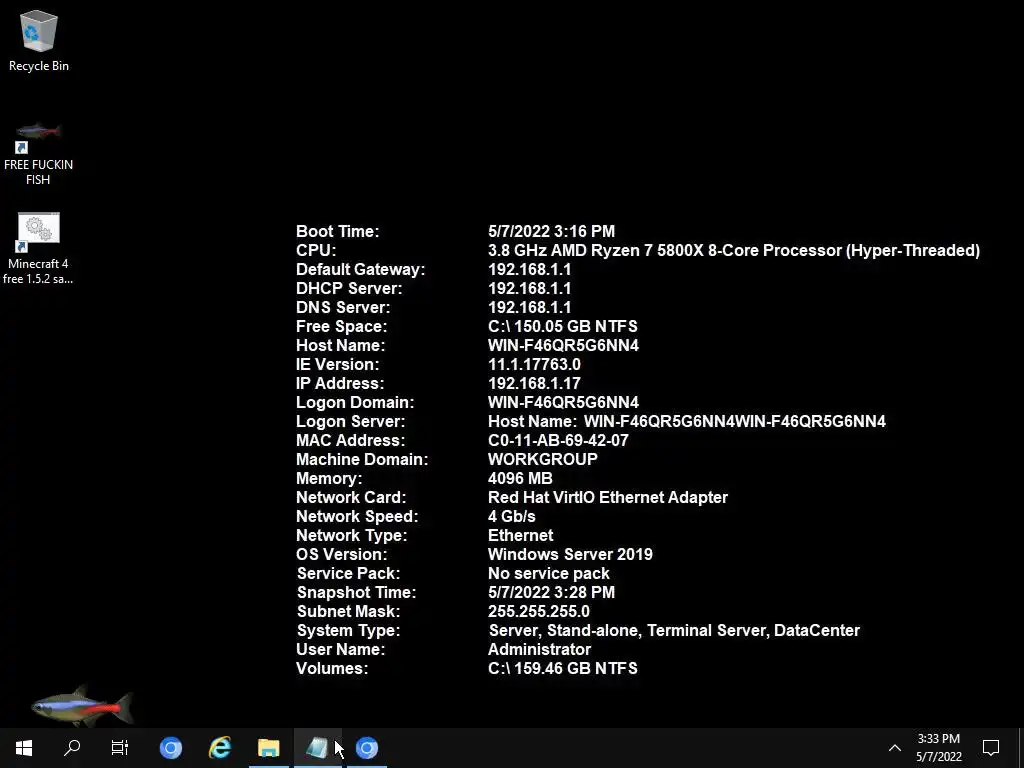Click the Show desktop sliver at taskbar end
This screenshot has height=768, width=1024.
[1021, 748]
